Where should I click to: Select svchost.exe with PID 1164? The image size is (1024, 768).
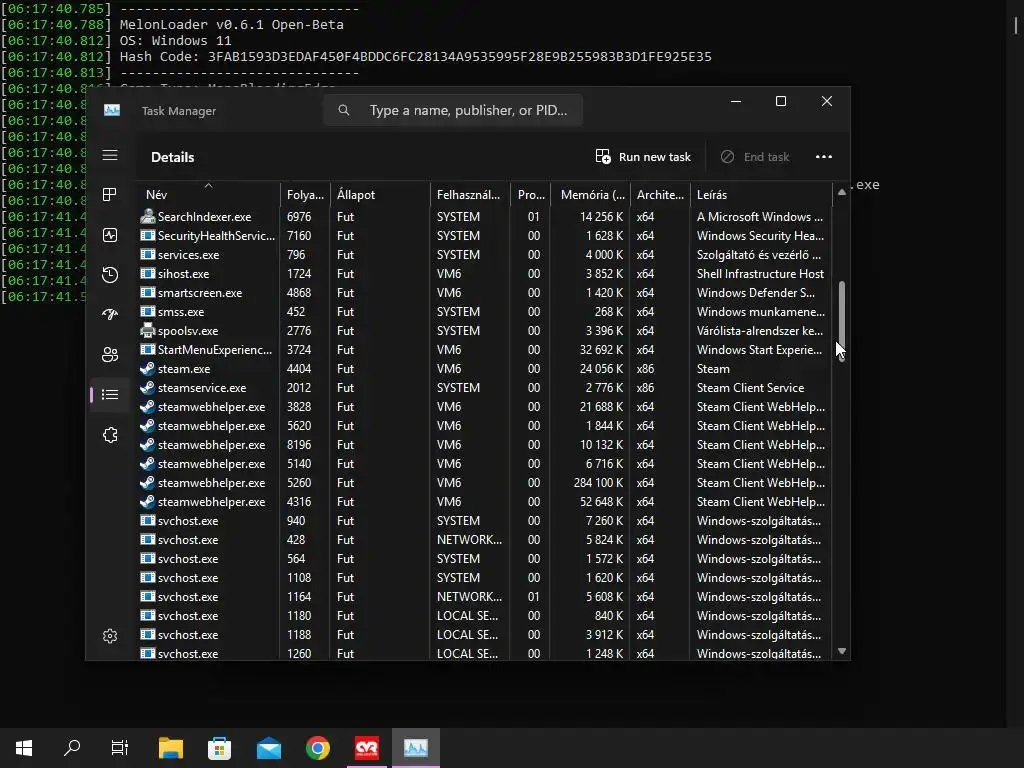pyautogui.click(x=485, y=596)
